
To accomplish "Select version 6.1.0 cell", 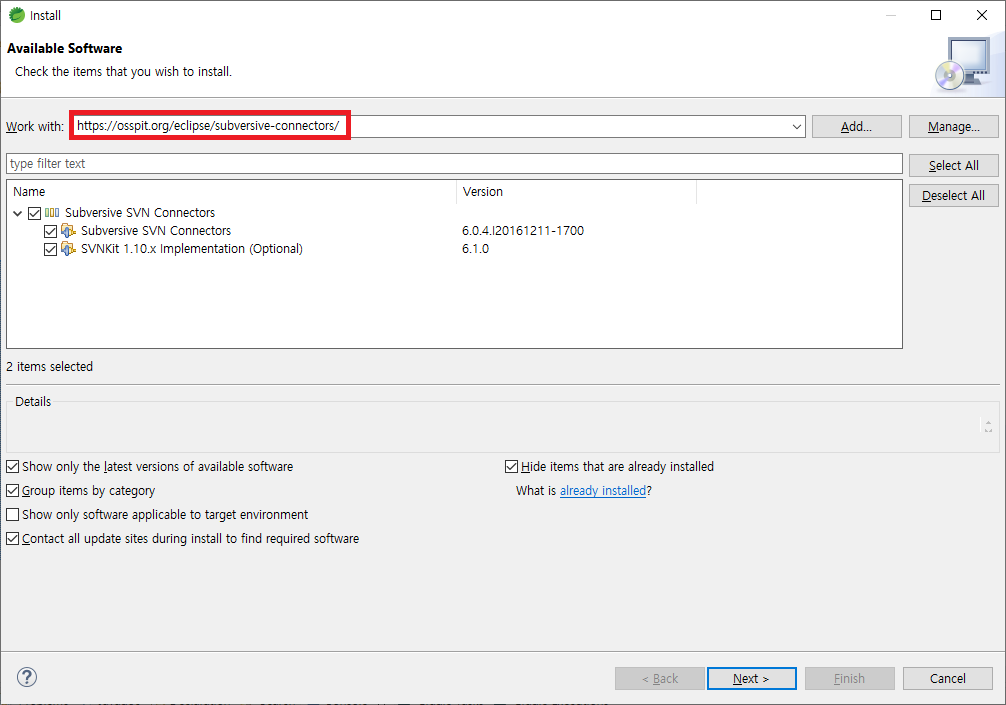I will point(475,248).
